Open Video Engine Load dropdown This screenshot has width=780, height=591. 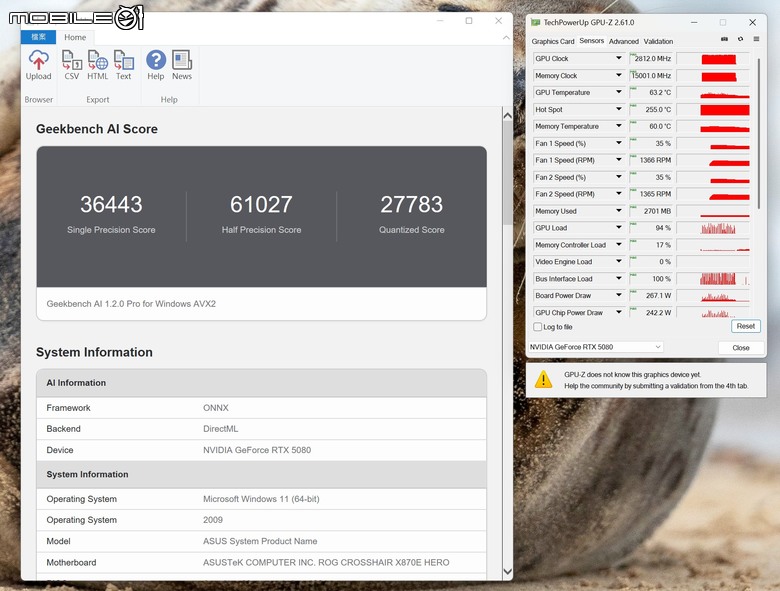pos(618,261)
